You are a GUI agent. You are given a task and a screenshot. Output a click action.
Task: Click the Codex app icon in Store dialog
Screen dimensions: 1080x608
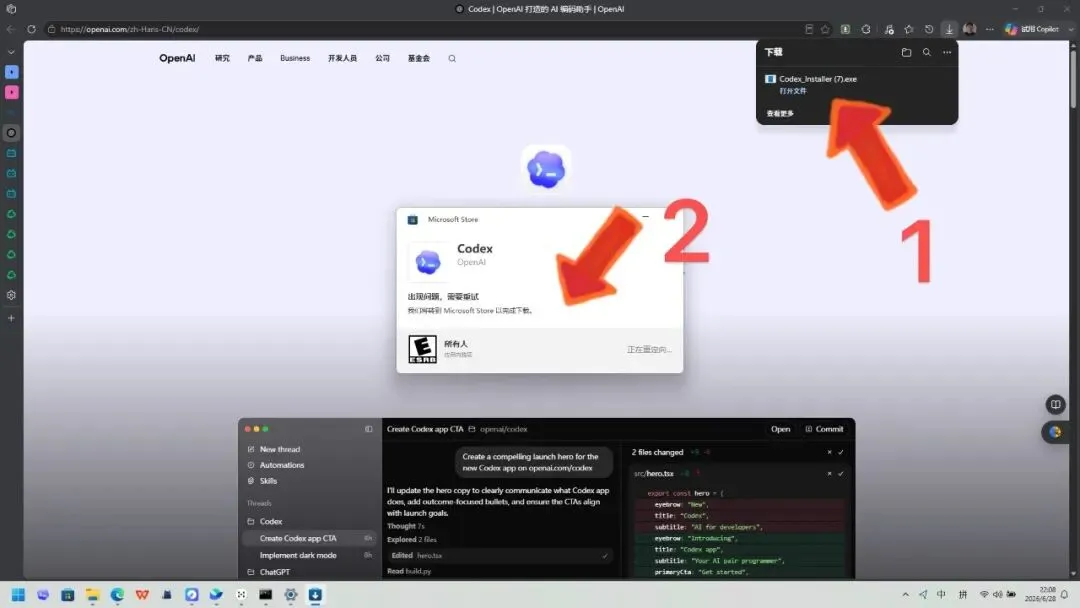click(x=428, y=262)
